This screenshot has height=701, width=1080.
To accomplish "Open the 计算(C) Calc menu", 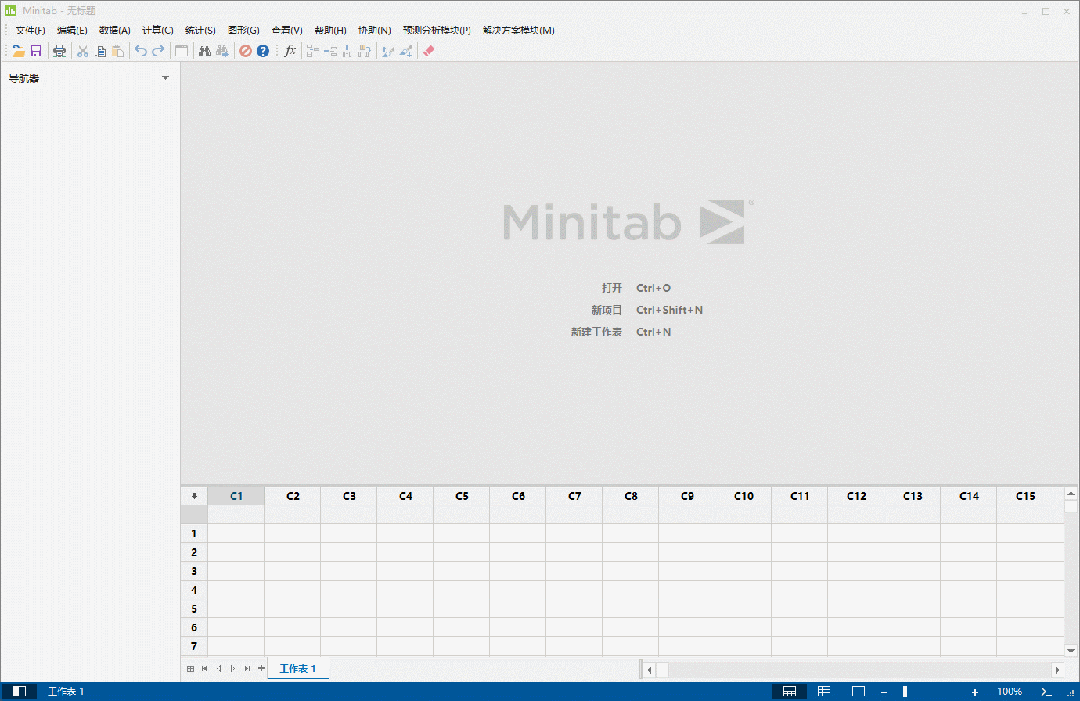I will [x=158, y=30].
